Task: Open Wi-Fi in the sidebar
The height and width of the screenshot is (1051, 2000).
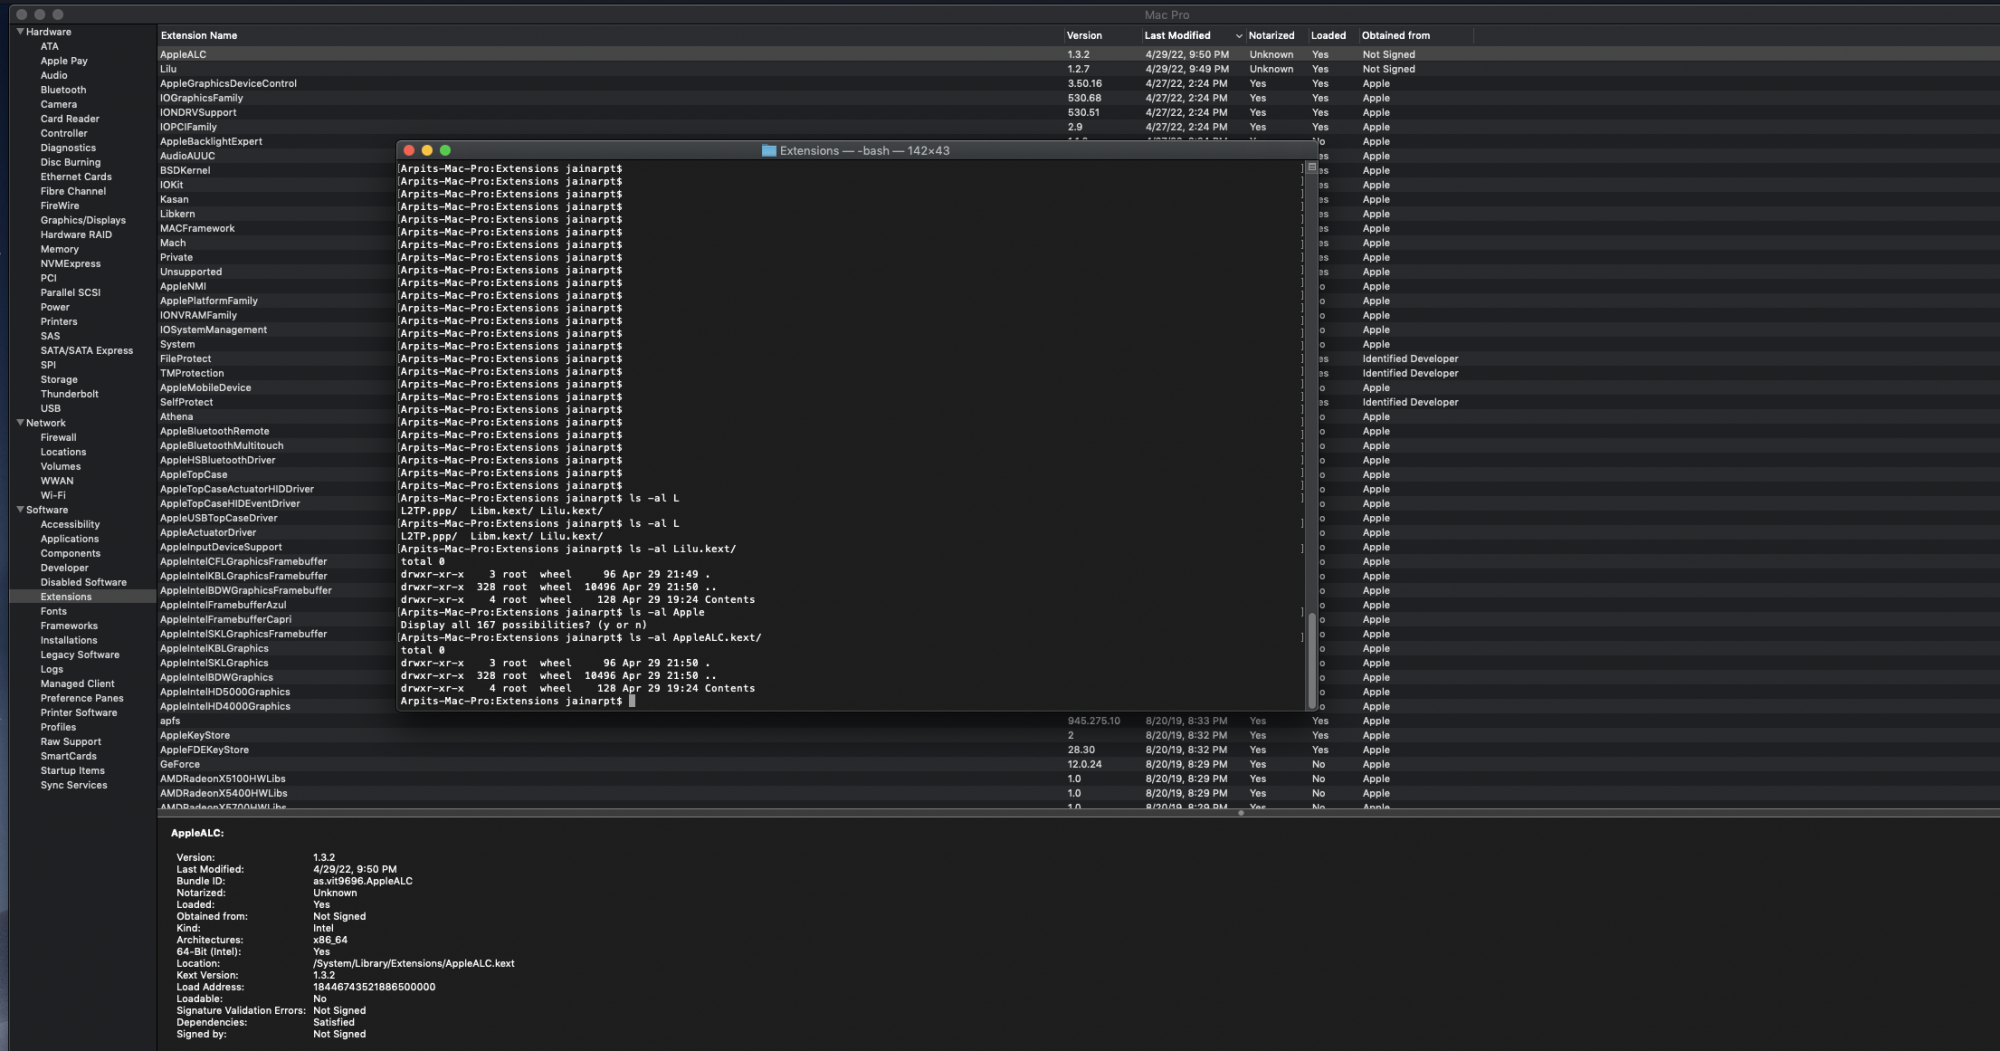Action: (x=53, y=496)
